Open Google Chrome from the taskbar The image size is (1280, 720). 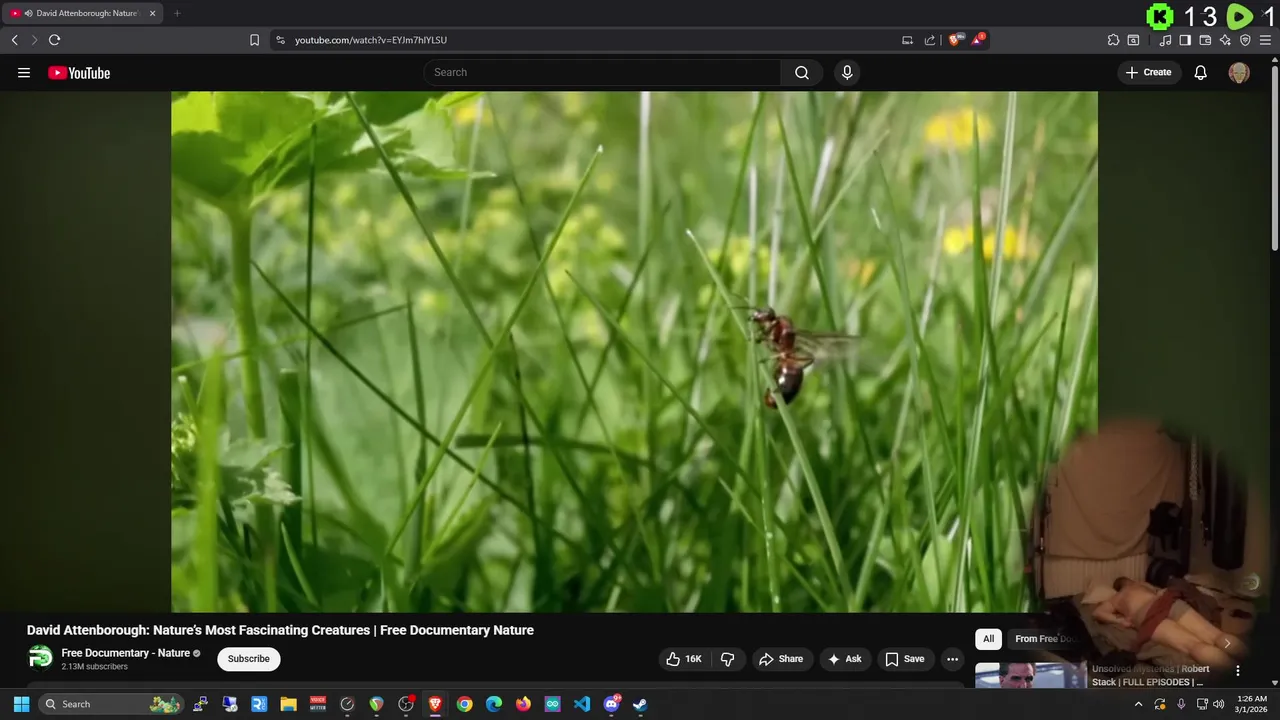click(x=465, y=704)
